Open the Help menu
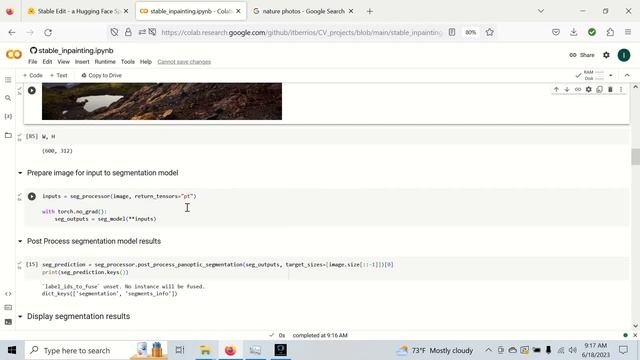 (x=146, y=62)
